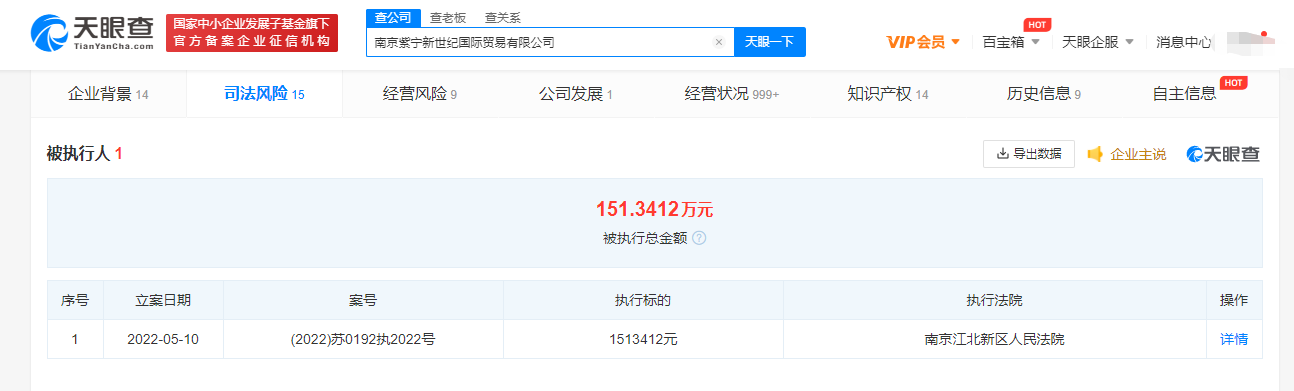Click the help question mark beside 被执行总金额
This screenshot has height=391, width=1294.
click(699, 238)
